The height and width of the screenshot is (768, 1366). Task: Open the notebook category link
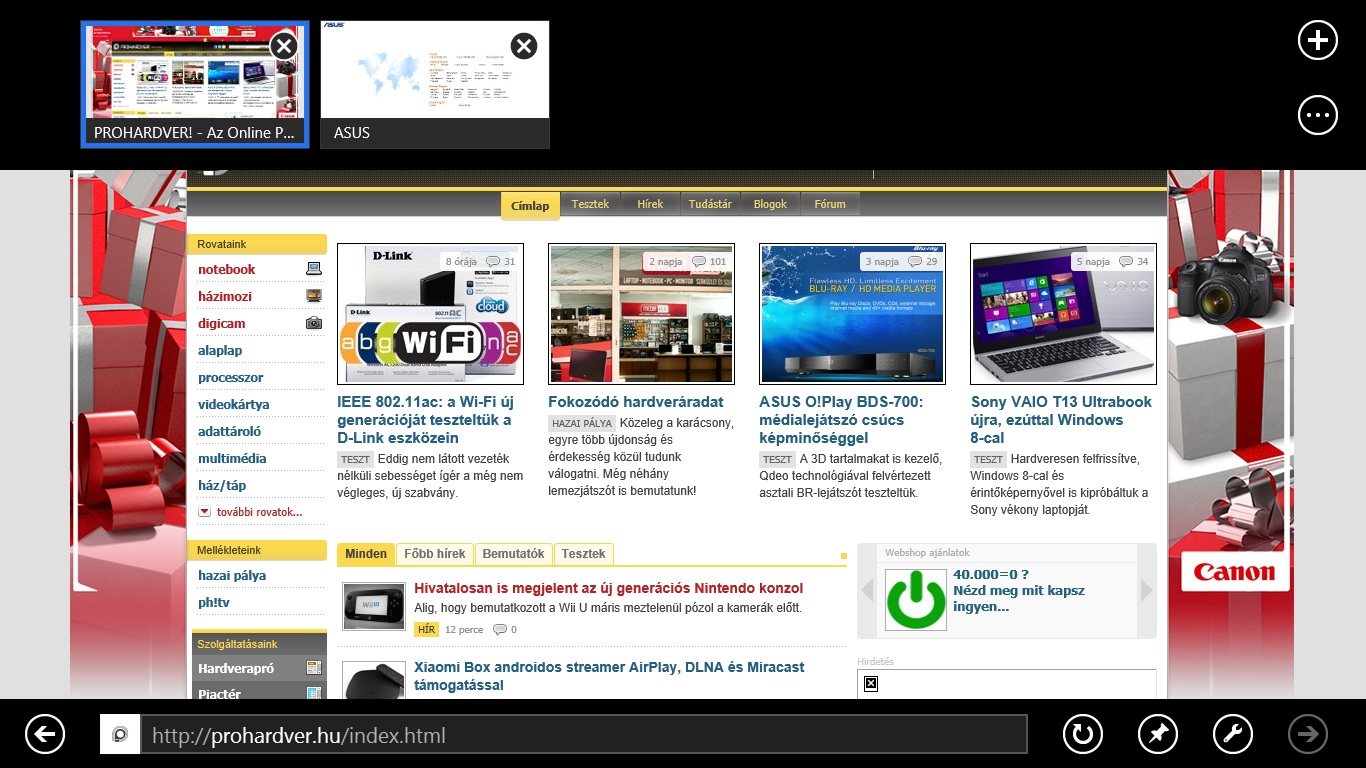(226, 269)
